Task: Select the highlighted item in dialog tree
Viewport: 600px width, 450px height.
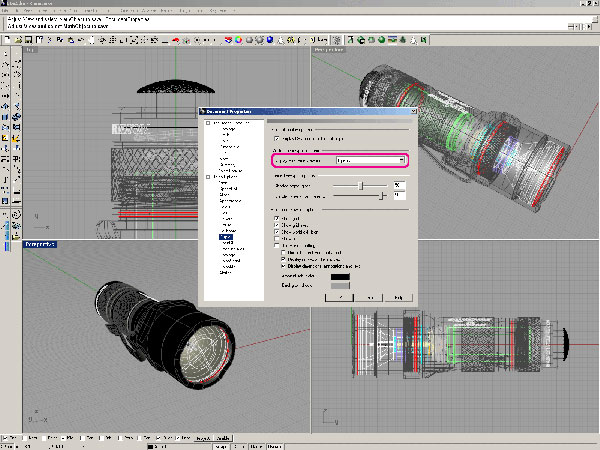Action: point(226,236)
